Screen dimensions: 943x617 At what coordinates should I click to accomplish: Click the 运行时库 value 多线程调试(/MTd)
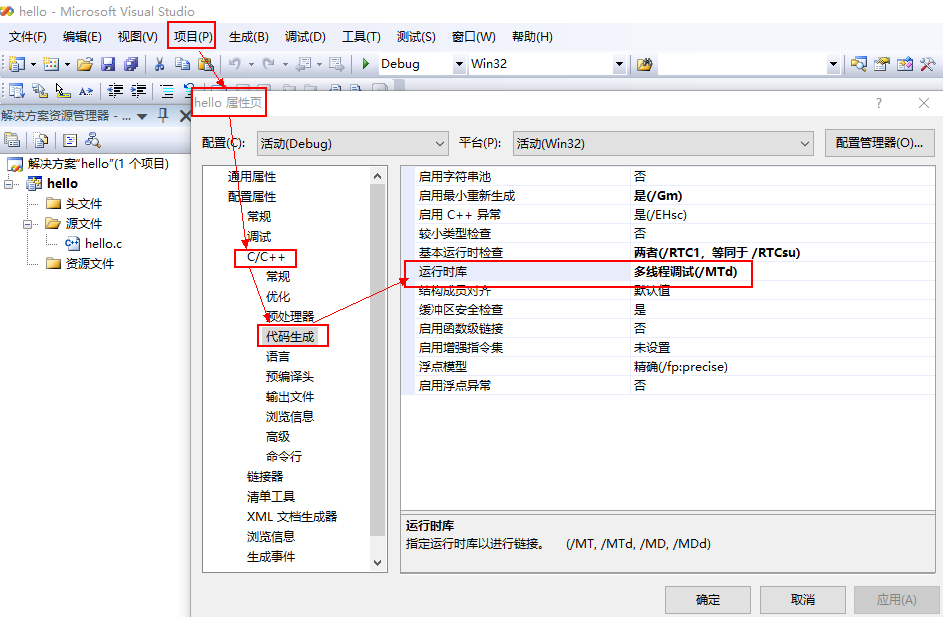coord(685,272)
